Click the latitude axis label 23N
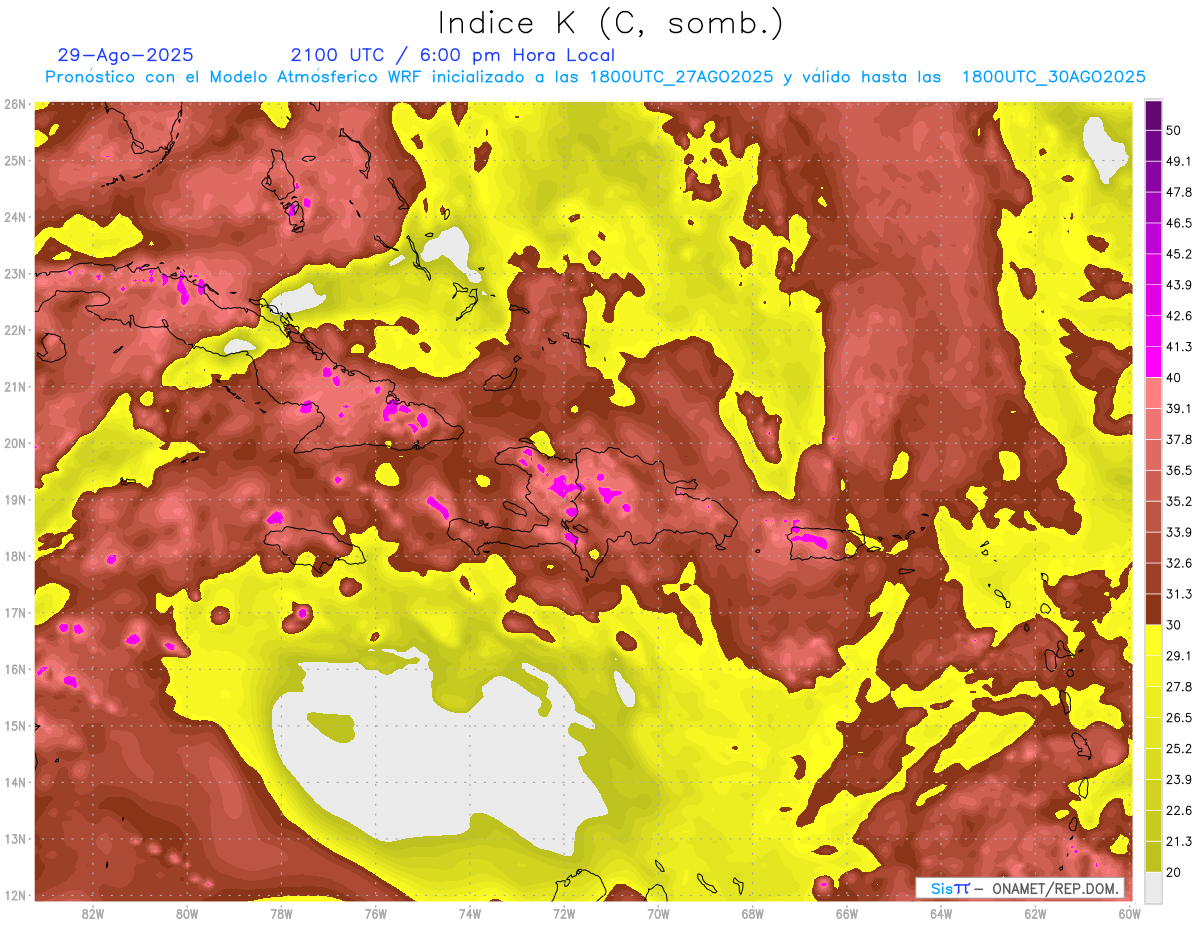Image resolution: width=1200 pixels, height=927 pixels. click(x=14, y=274)
